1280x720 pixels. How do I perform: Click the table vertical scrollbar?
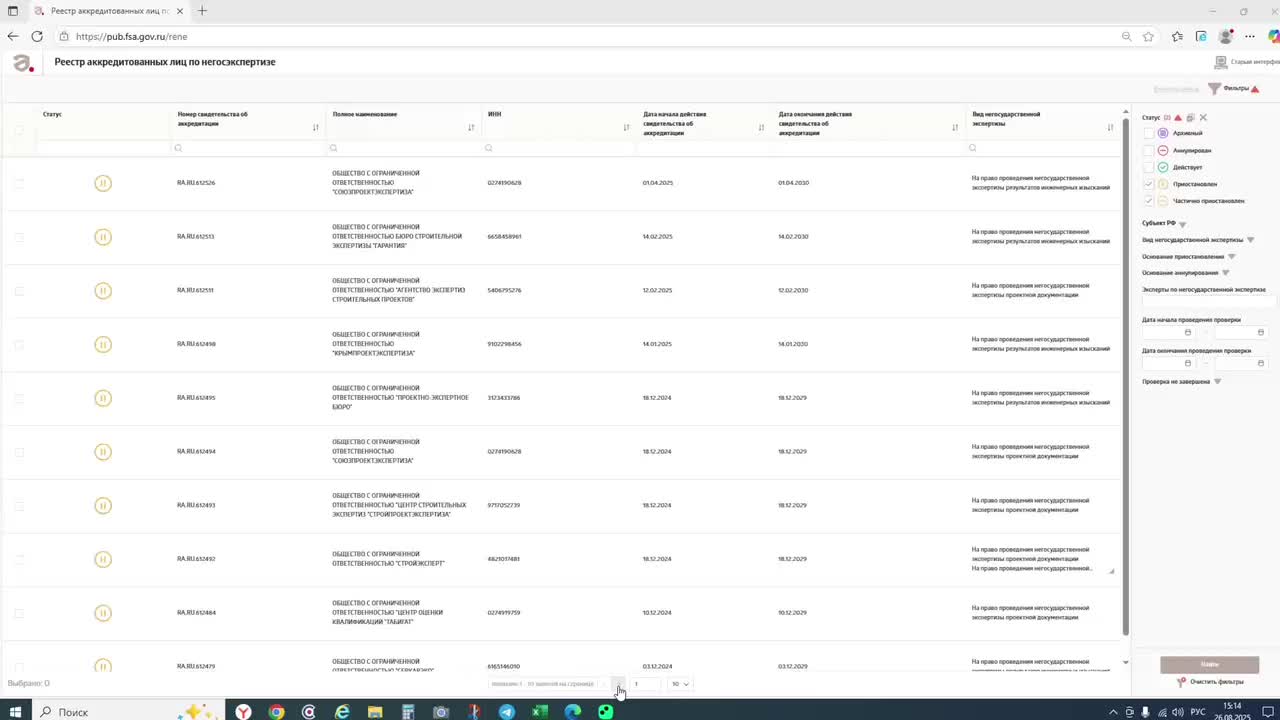[1125, 375]
